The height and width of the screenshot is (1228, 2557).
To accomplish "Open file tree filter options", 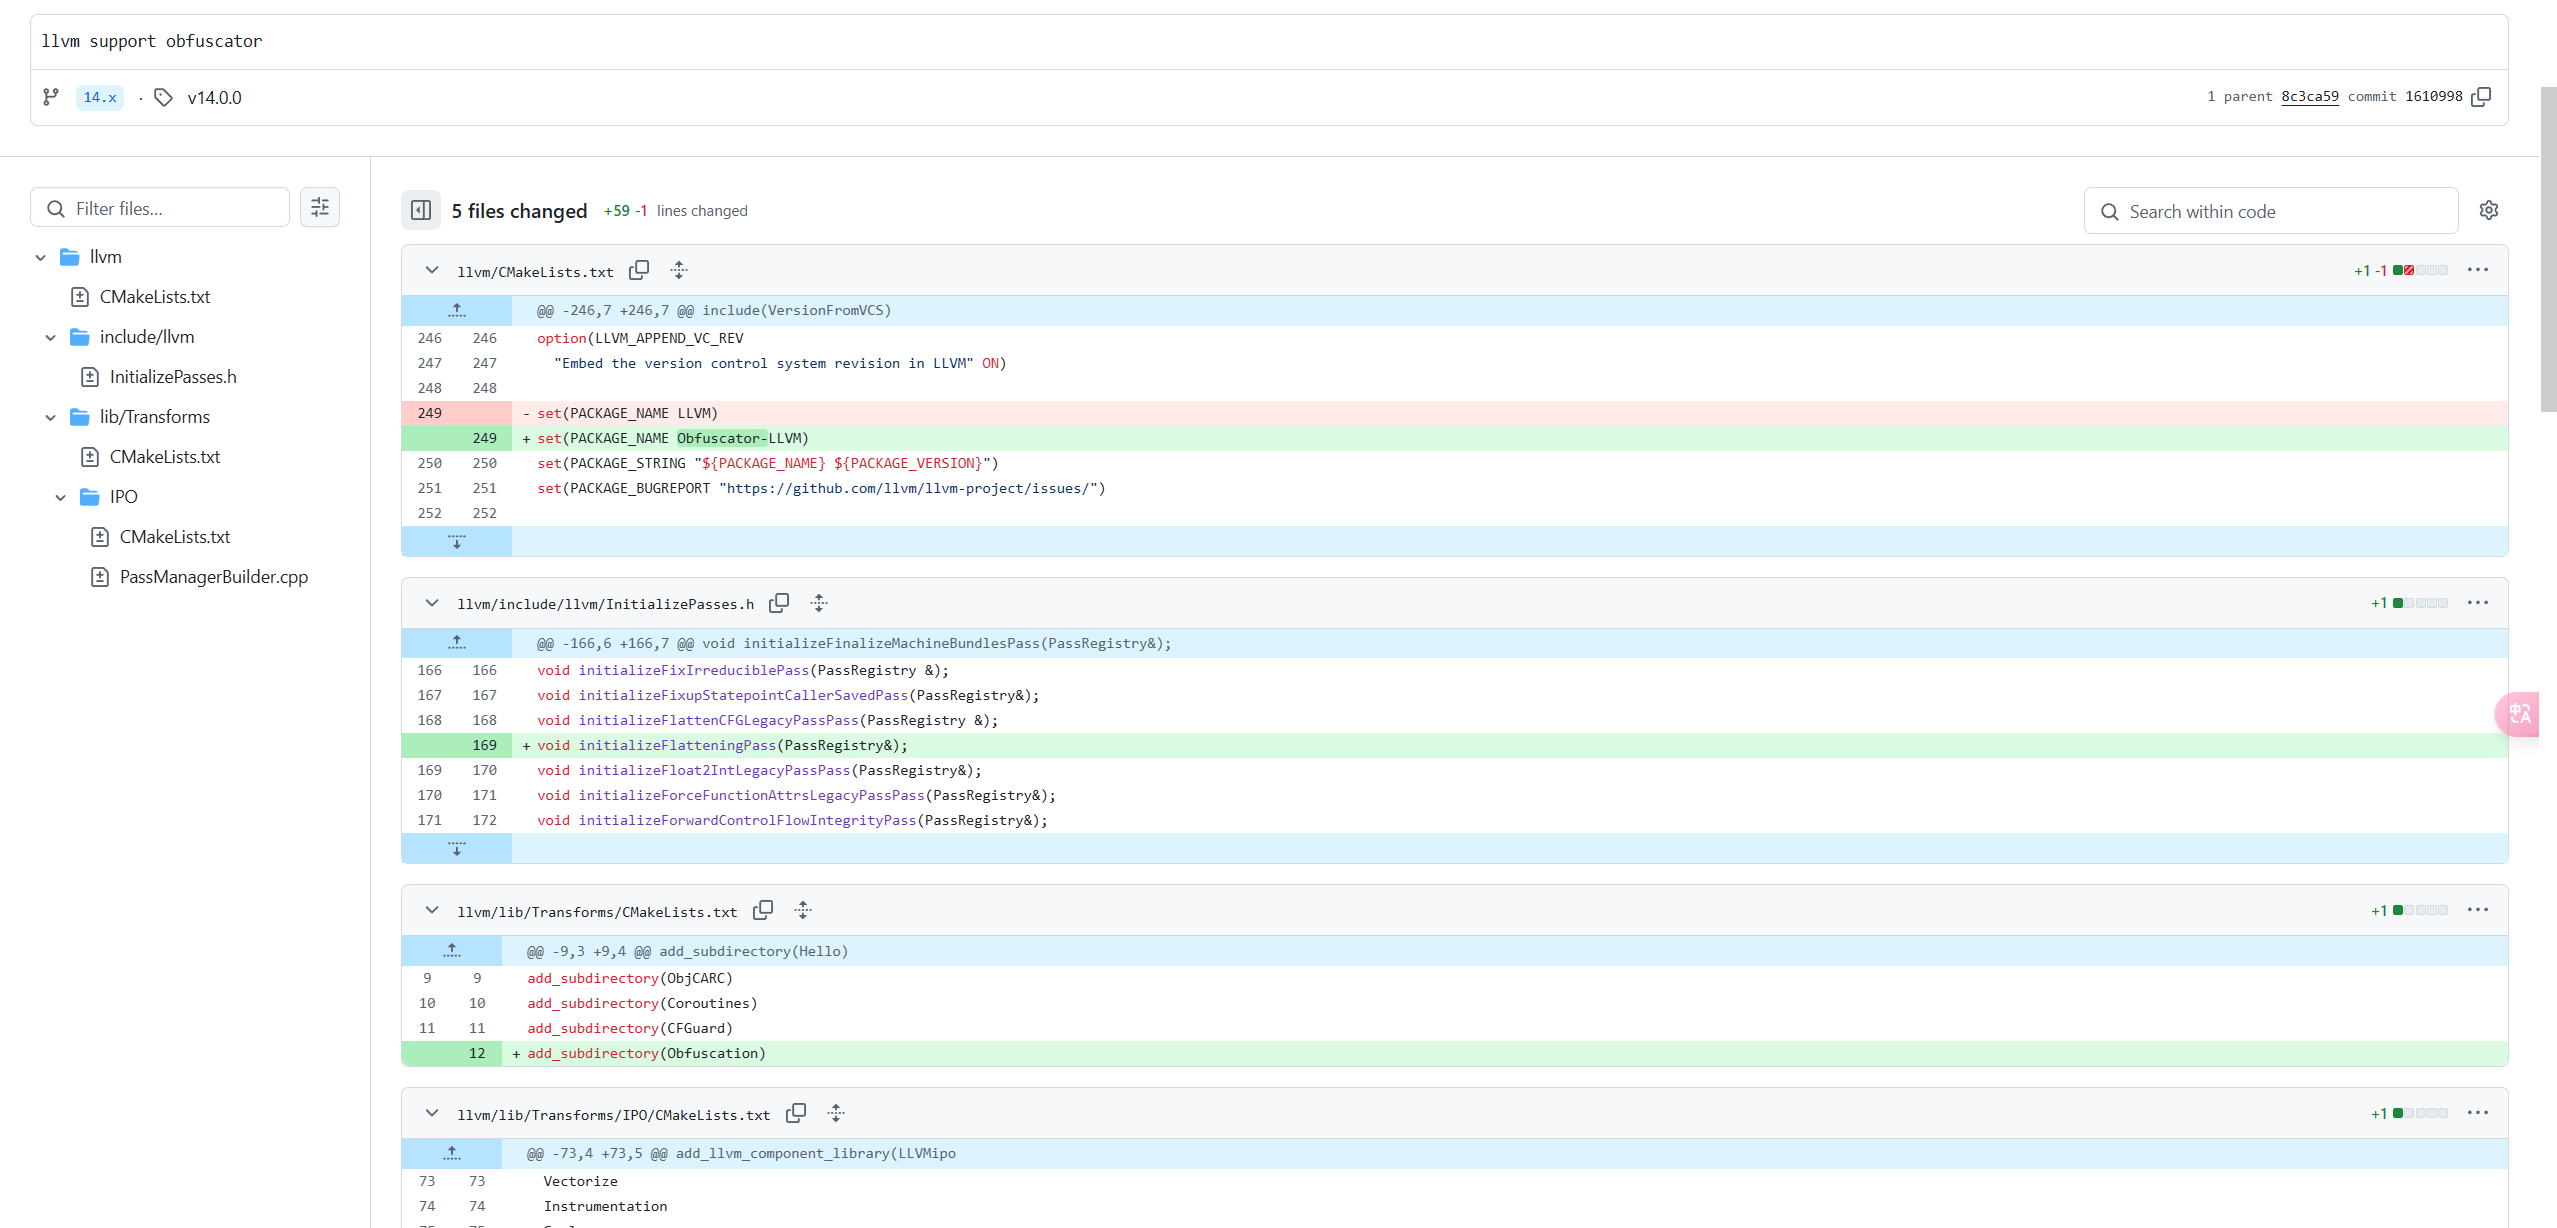I will point(320,207).
